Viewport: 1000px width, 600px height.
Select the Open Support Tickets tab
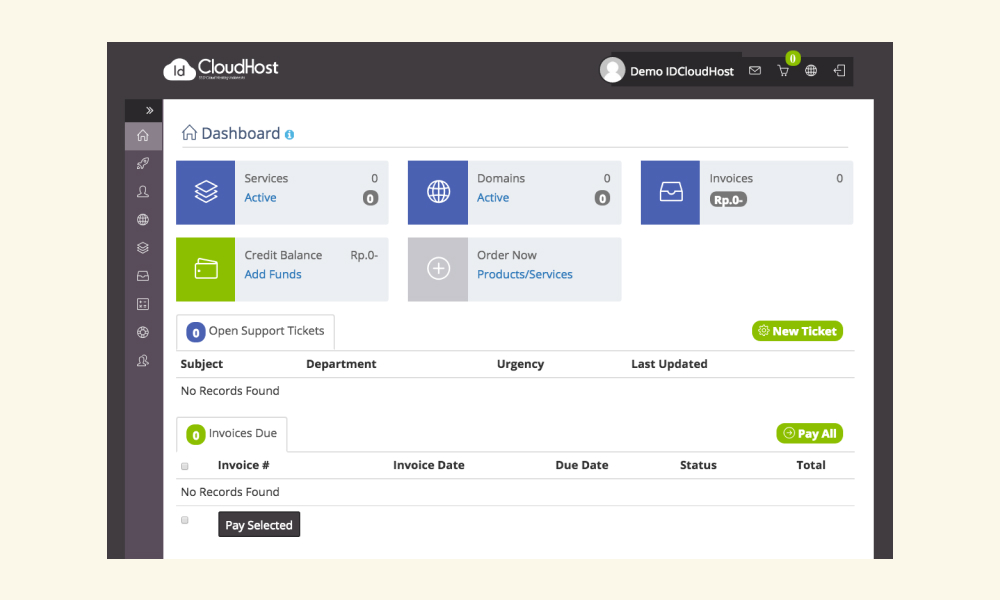click(255, 332)
